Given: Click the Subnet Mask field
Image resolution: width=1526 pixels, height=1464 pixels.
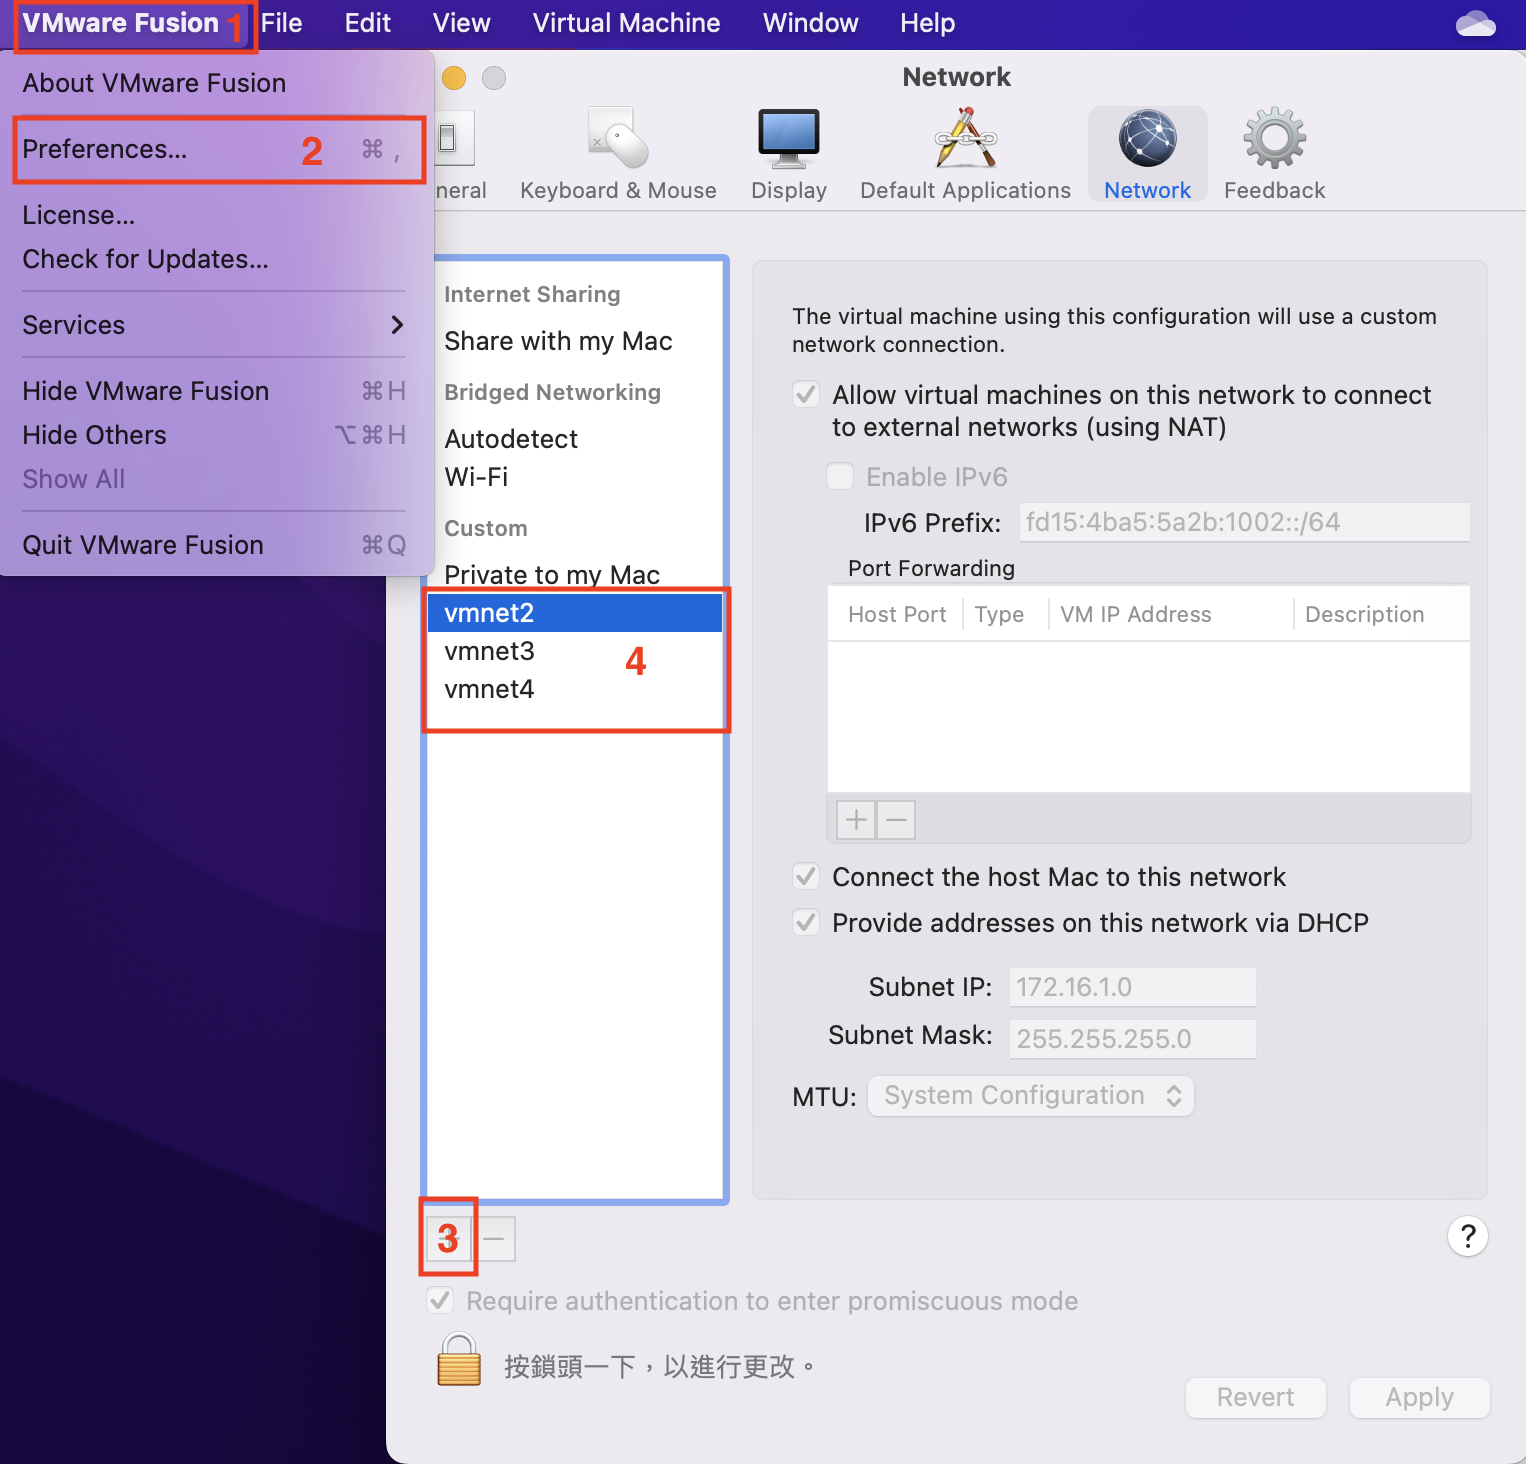Looking at the screenshot, I should (1132, 1039).
